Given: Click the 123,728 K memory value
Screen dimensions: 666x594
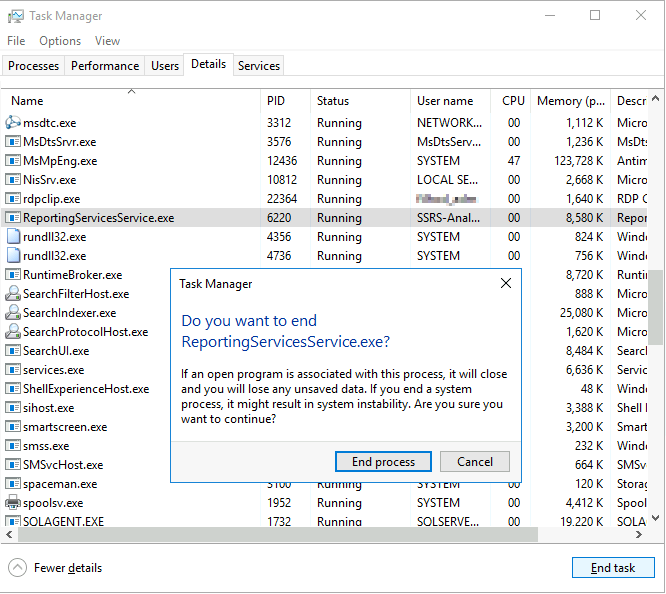Looking at the screenshot, I should (578, 161).
